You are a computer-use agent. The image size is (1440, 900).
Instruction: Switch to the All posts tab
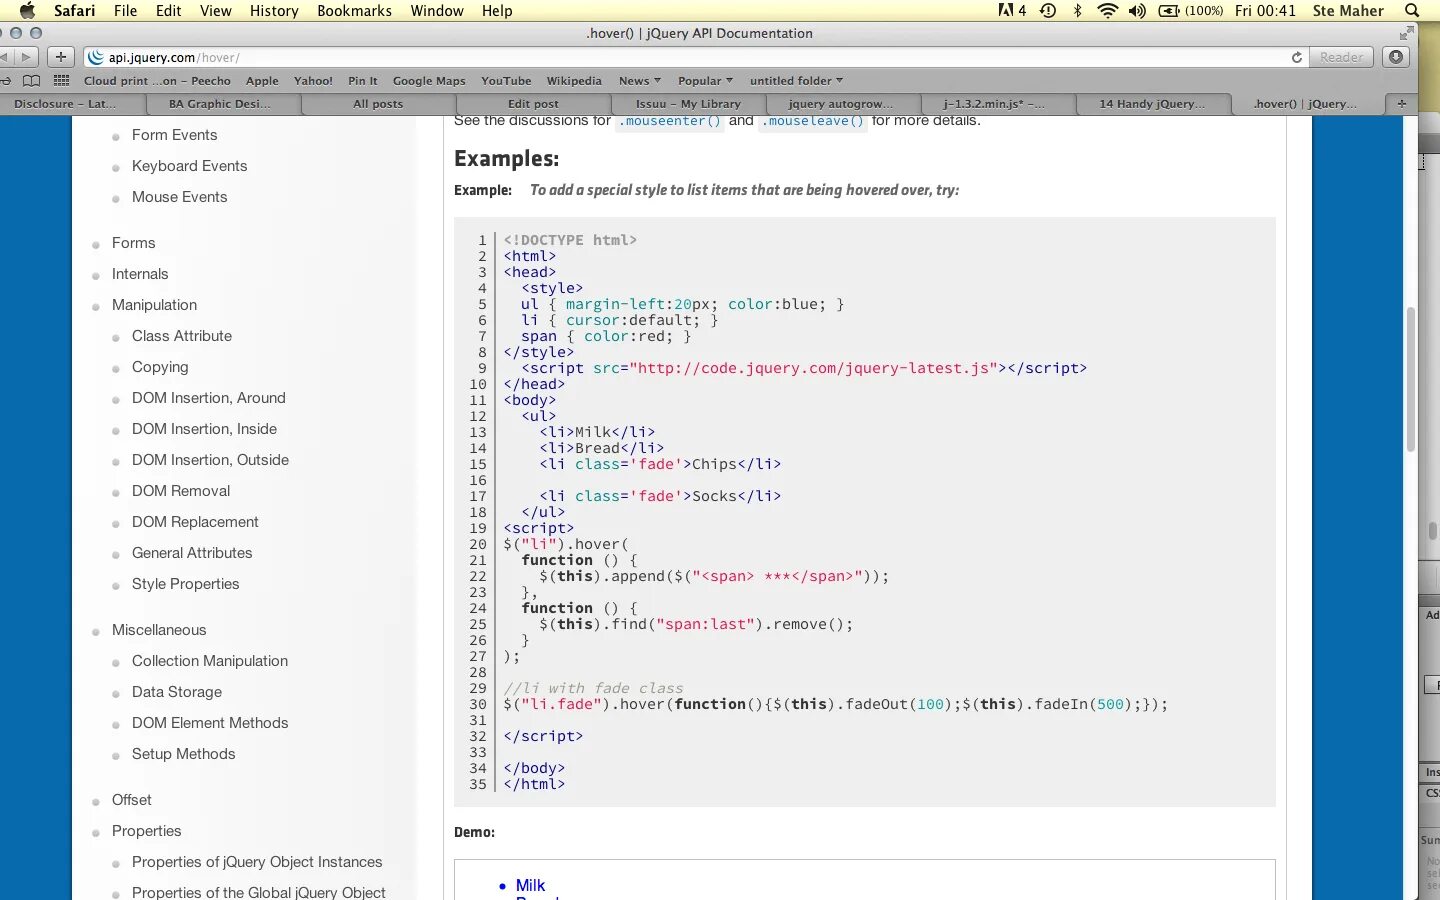(378, 103)
